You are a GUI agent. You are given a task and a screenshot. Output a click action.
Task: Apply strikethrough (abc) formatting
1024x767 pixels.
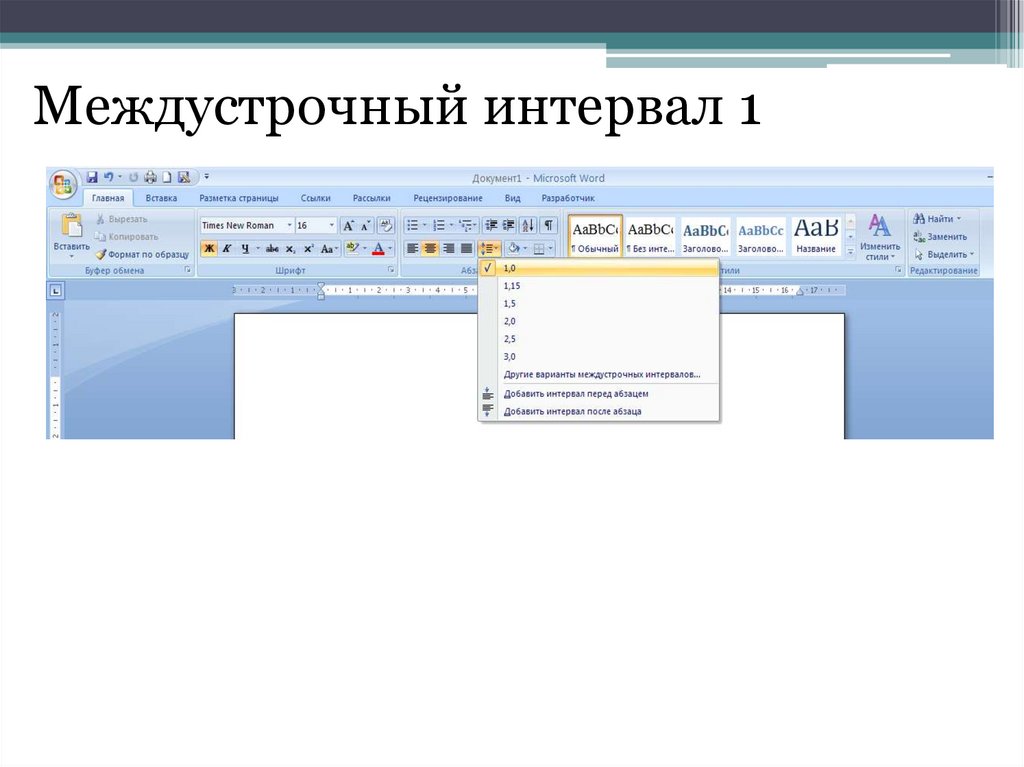point(272,249)
